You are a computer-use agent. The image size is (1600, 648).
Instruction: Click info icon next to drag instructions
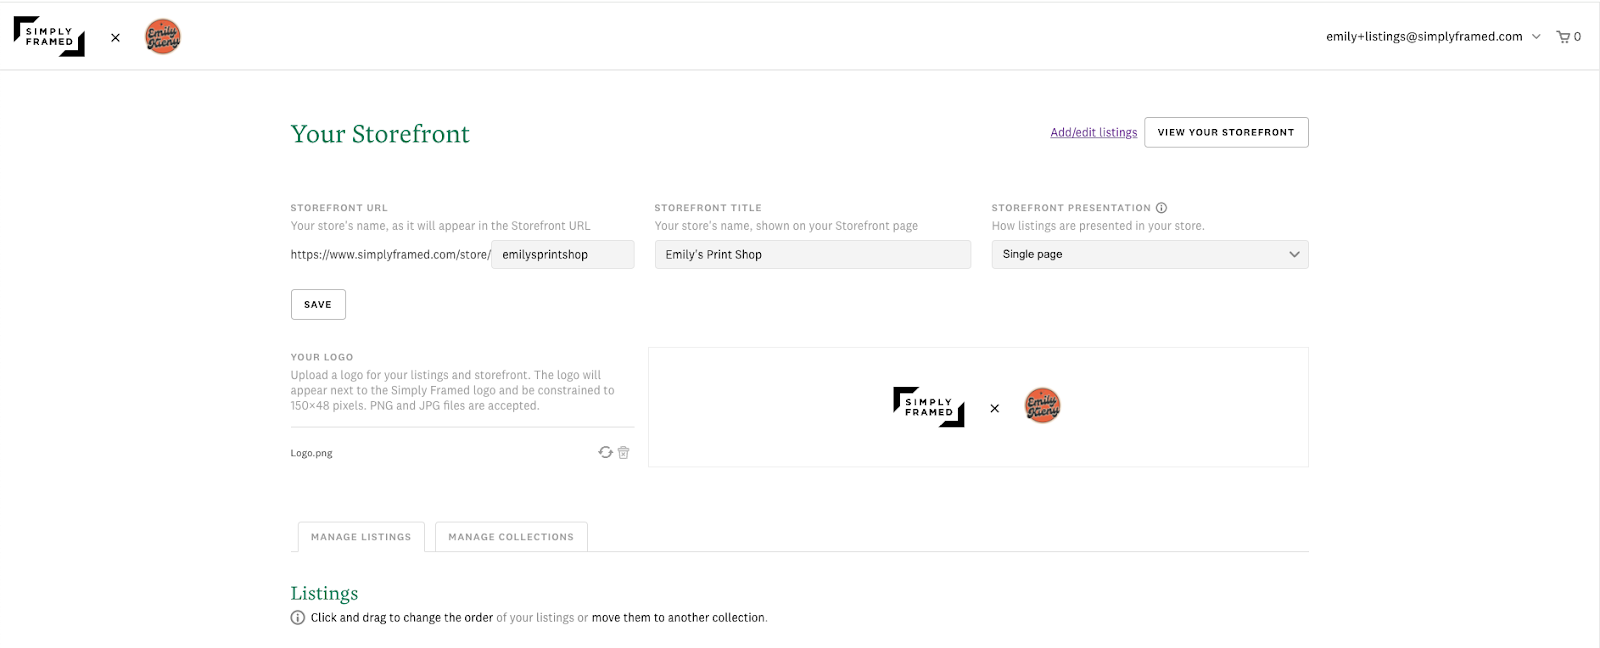point(298,618)
